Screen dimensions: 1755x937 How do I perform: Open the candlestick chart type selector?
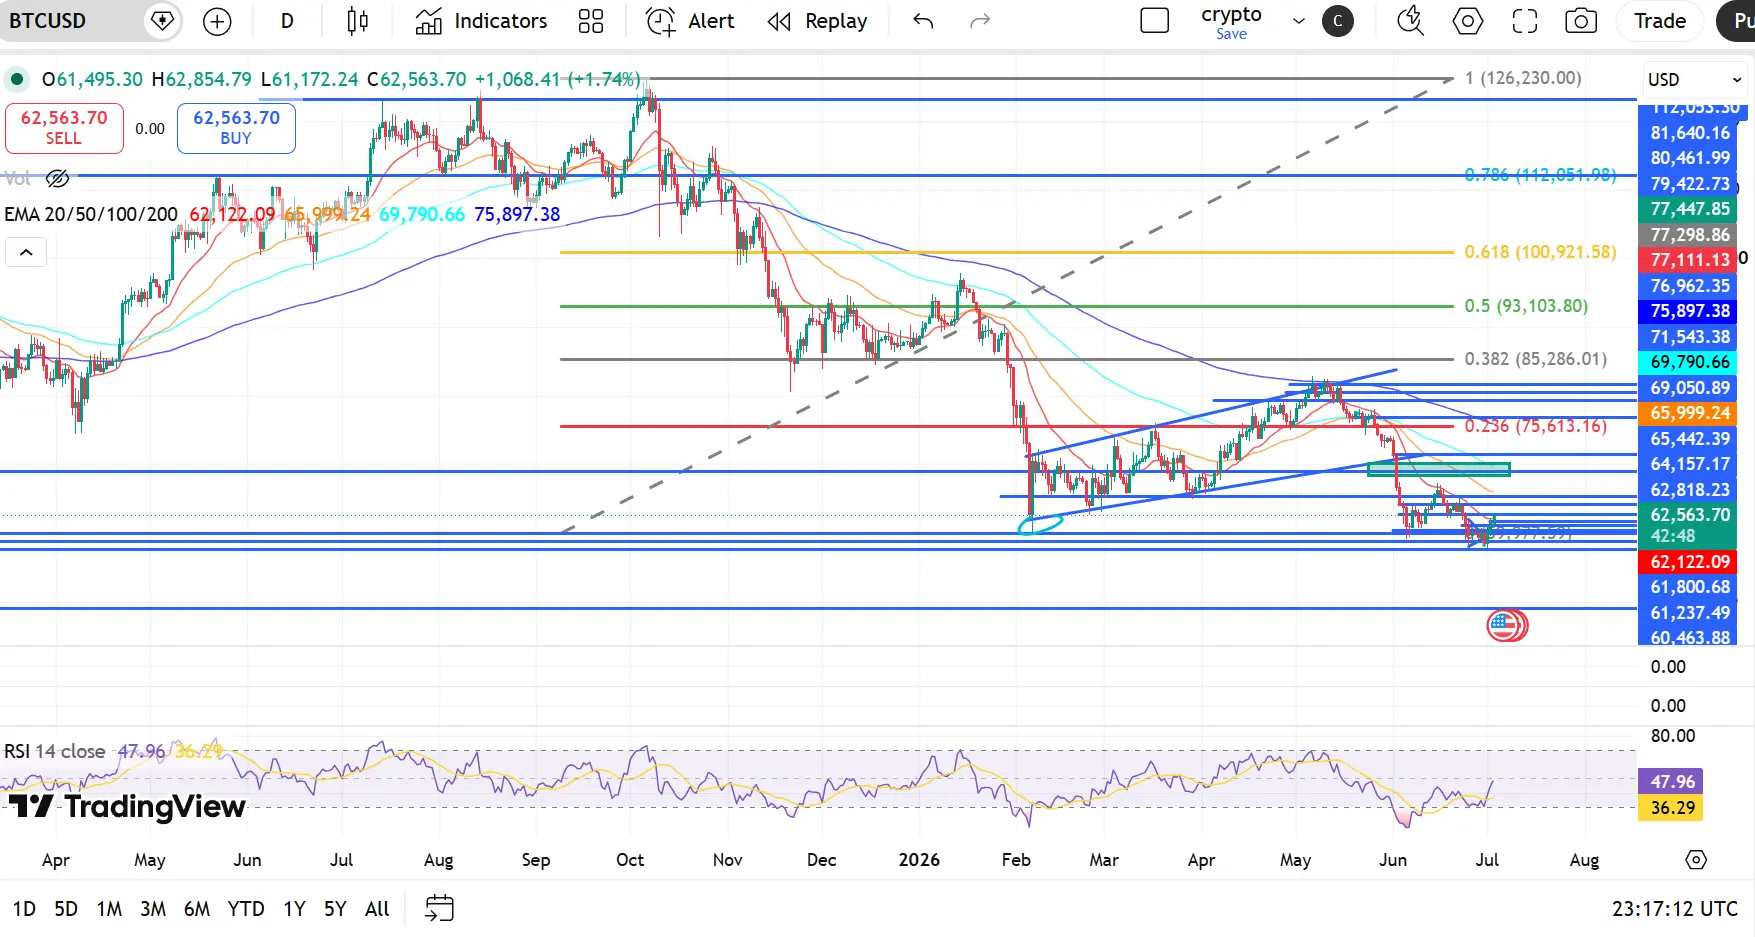357,21
